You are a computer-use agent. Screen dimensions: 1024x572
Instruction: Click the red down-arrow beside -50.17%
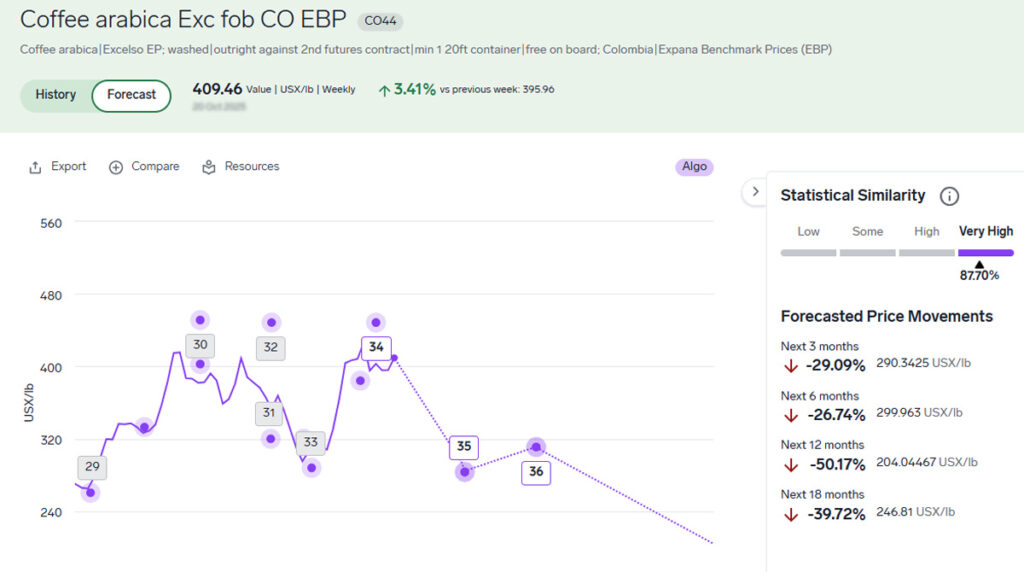[x=791, y=464]
